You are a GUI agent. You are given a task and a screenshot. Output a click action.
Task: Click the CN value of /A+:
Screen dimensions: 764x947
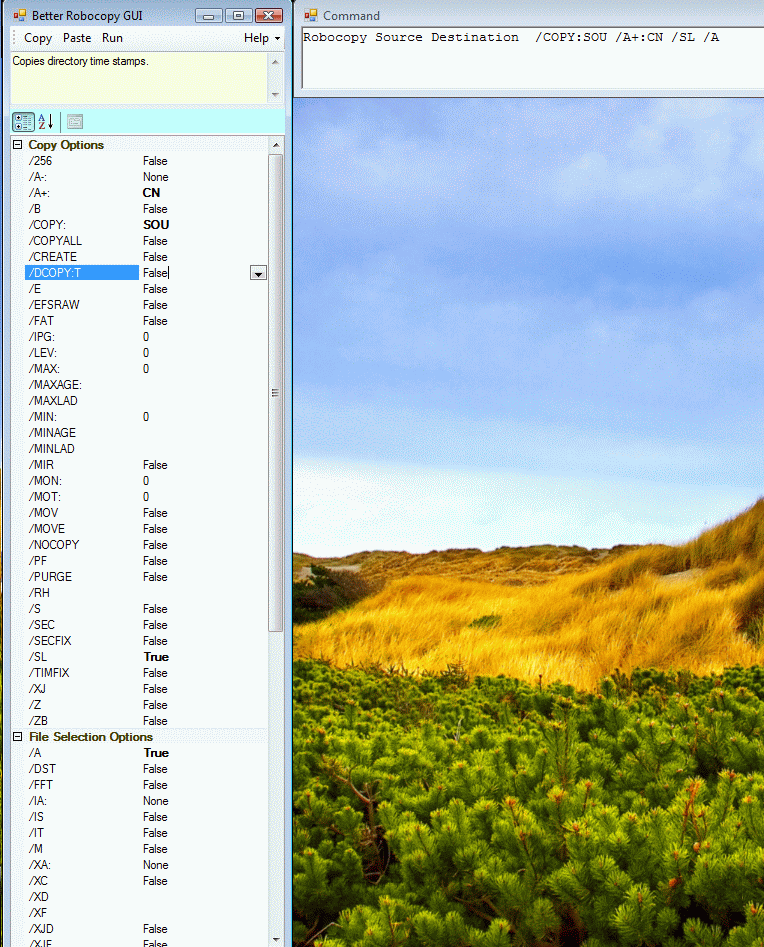(x=151, y=193)
